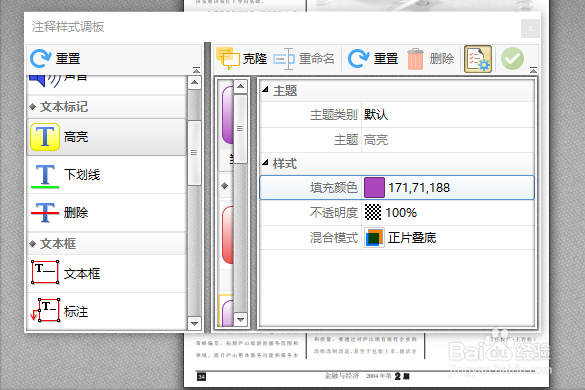The width and height of the screenshot is (585, 390).
Task: Click the 删除 trash can toolbar button
Action: coord(430,59)
